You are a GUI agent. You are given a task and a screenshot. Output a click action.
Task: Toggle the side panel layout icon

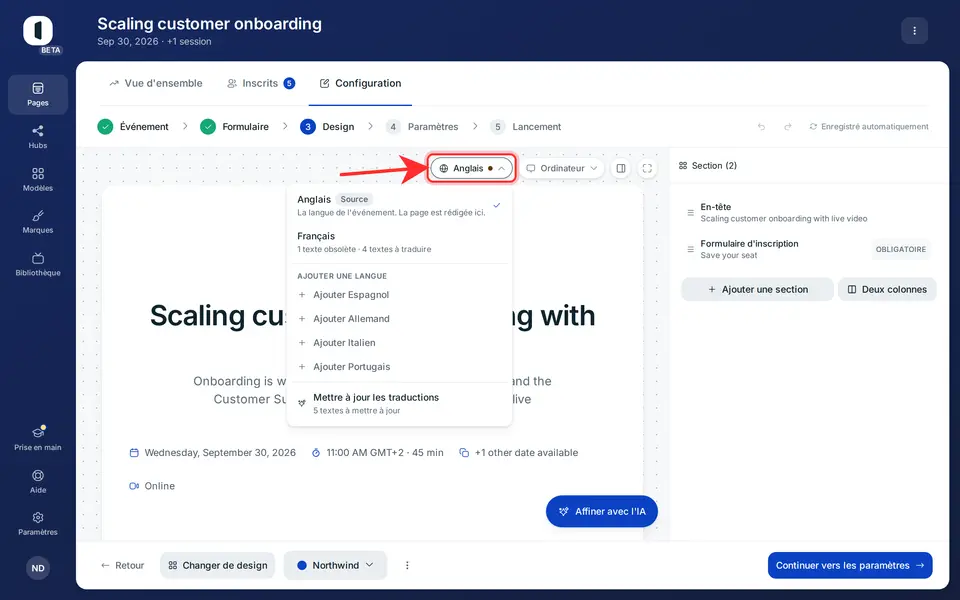click(x=621, y=168)
